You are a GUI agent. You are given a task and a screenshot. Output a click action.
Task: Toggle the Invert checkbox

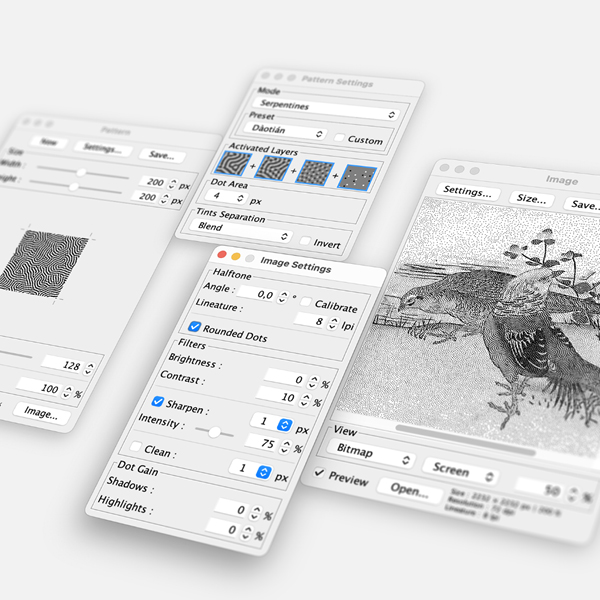click(x=305, y=241)
